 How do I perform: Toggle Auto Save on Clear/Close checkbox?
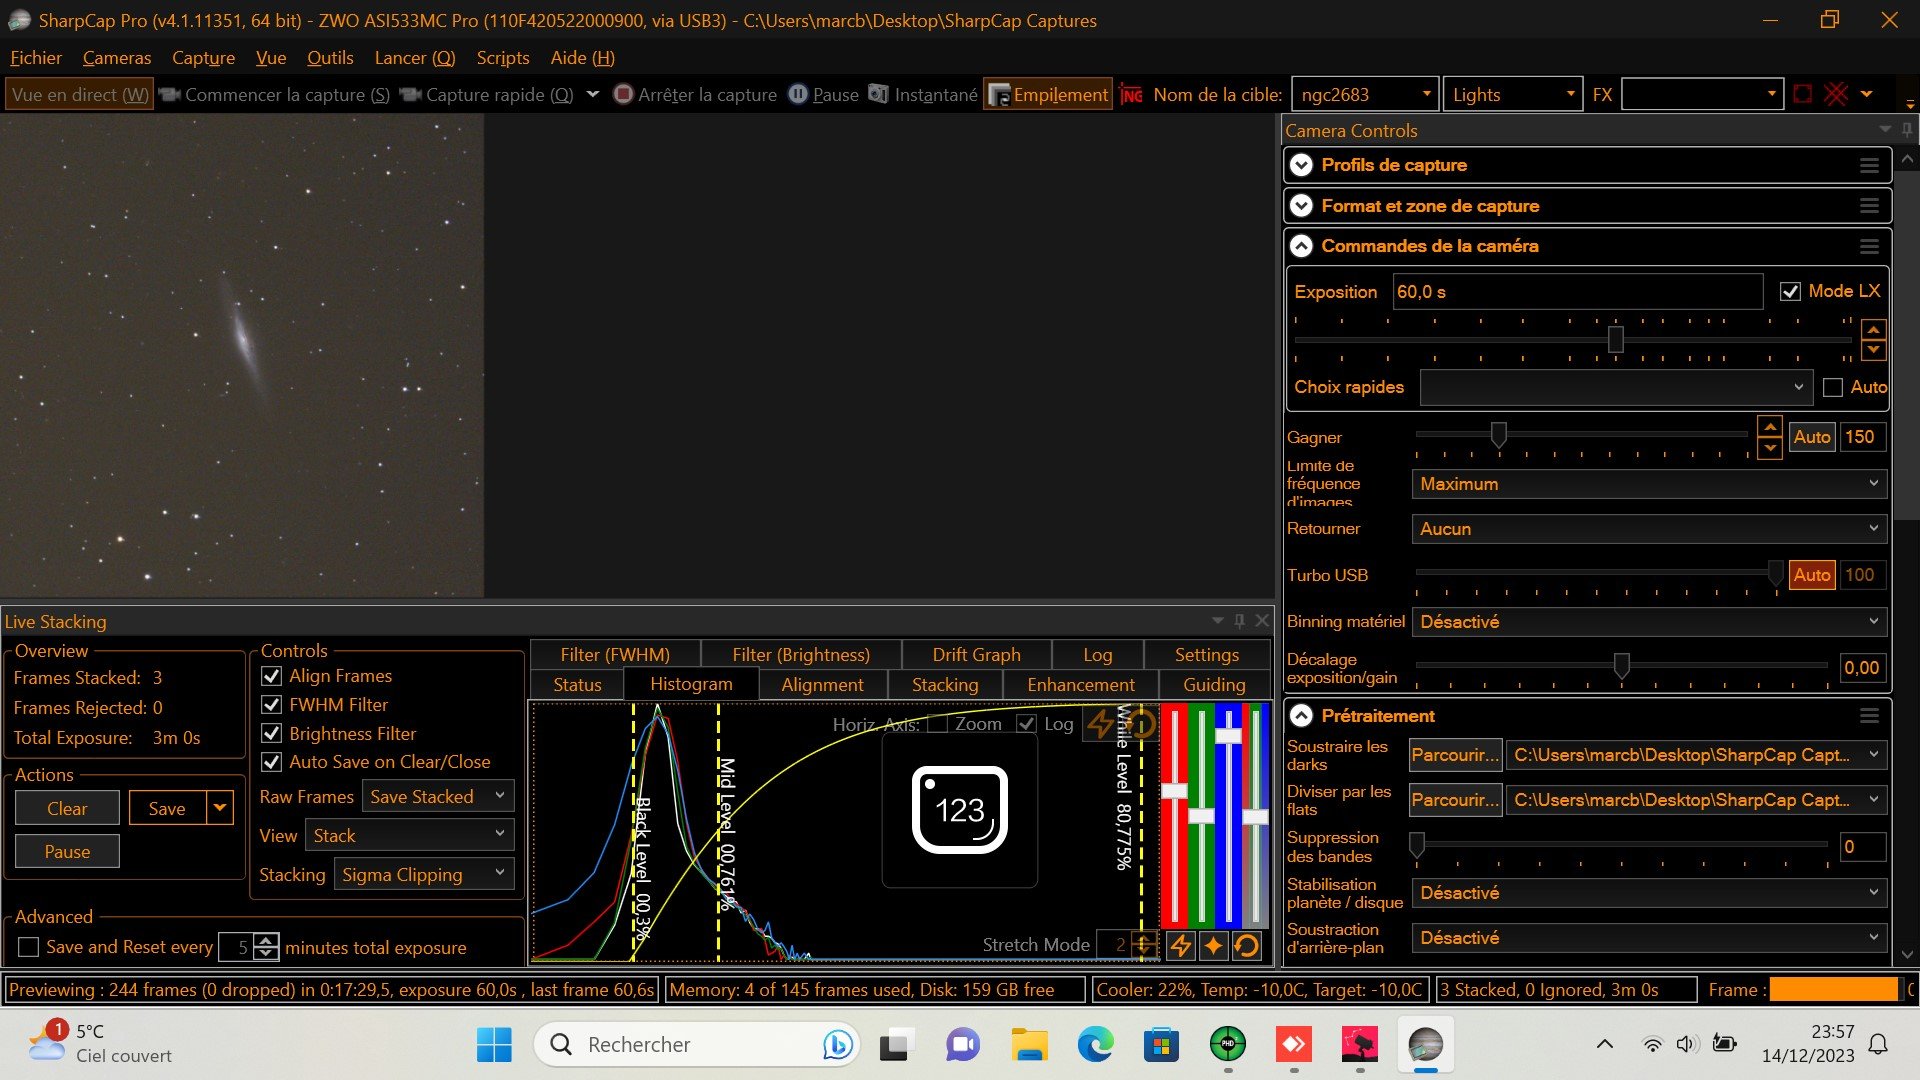click(x=271, y=762)
